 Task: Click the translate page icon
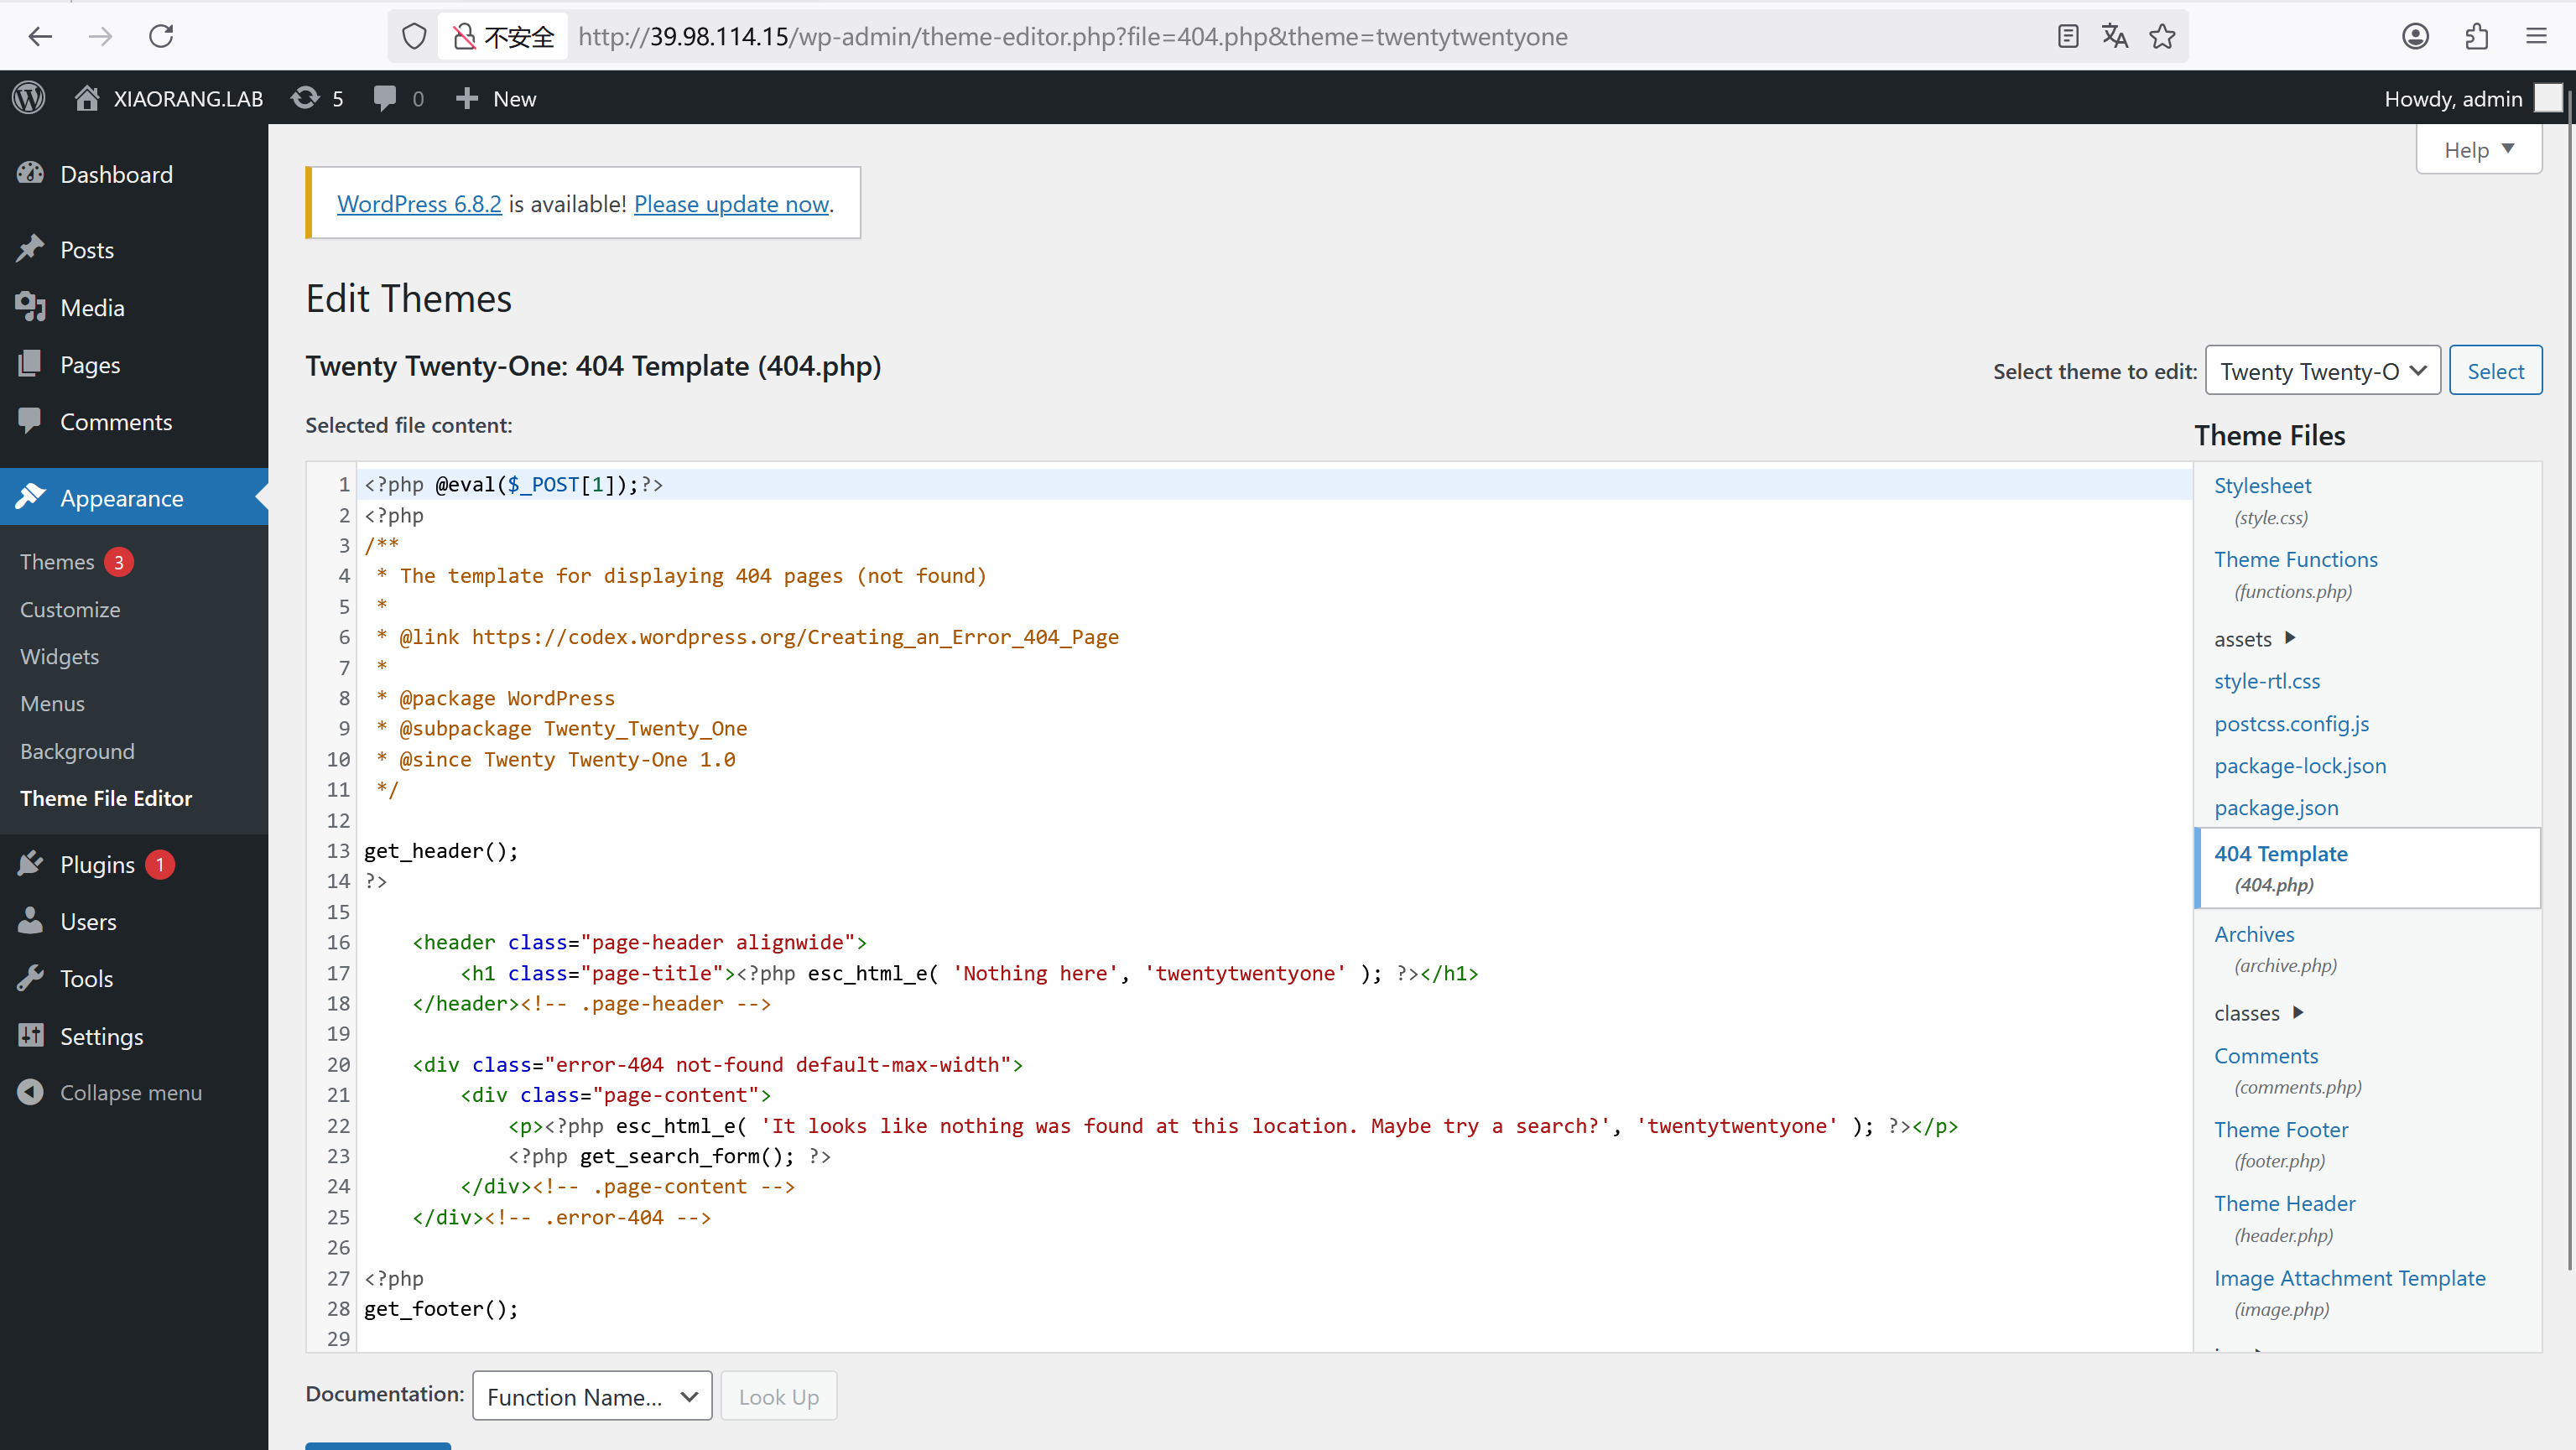coord(2114,37)
